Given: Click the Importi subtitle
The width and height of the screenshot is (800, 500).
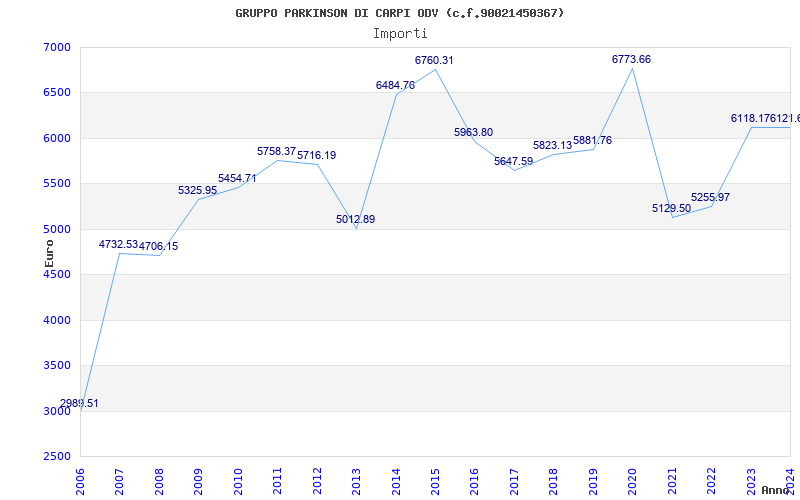Looking at the screenshot, I should (400, 34).
